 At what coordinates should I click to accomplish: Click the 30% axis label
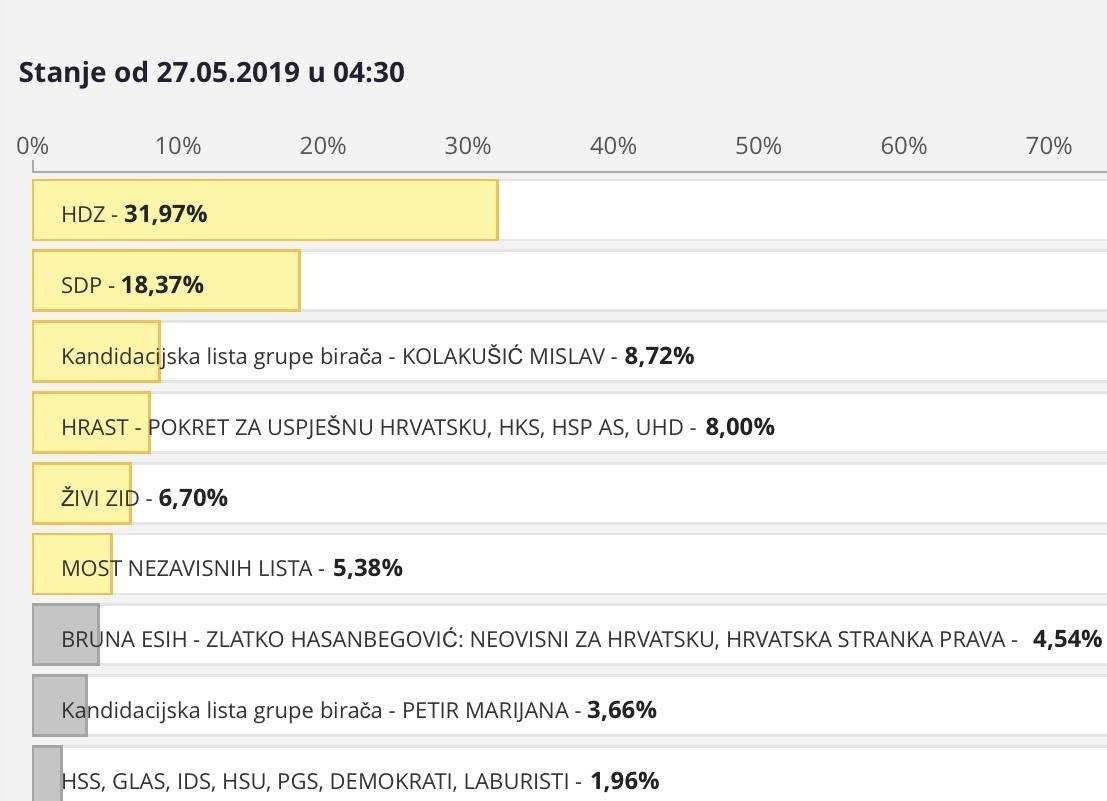coord(468,146)
